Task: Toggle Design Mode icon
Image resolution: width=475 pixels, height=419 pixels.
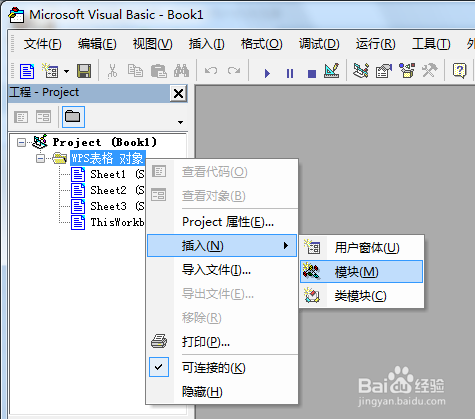Action: coord(332,71)
